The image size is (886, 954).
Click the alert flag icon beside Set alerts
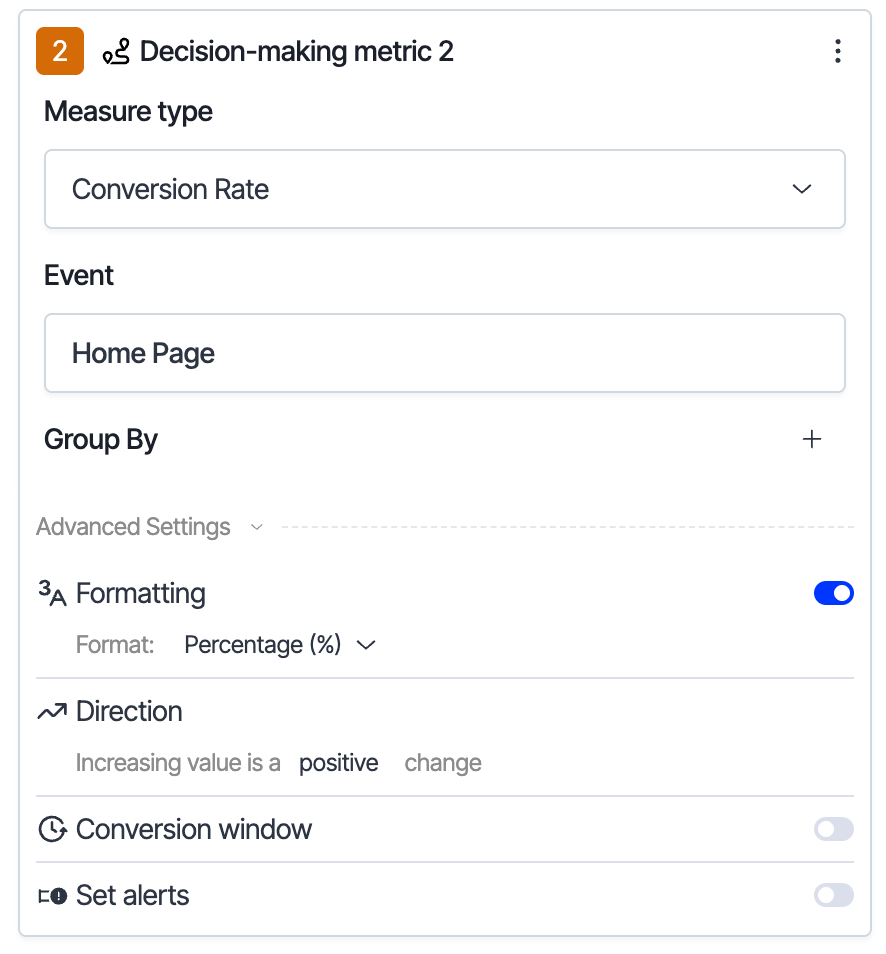(x=52, y=895)
